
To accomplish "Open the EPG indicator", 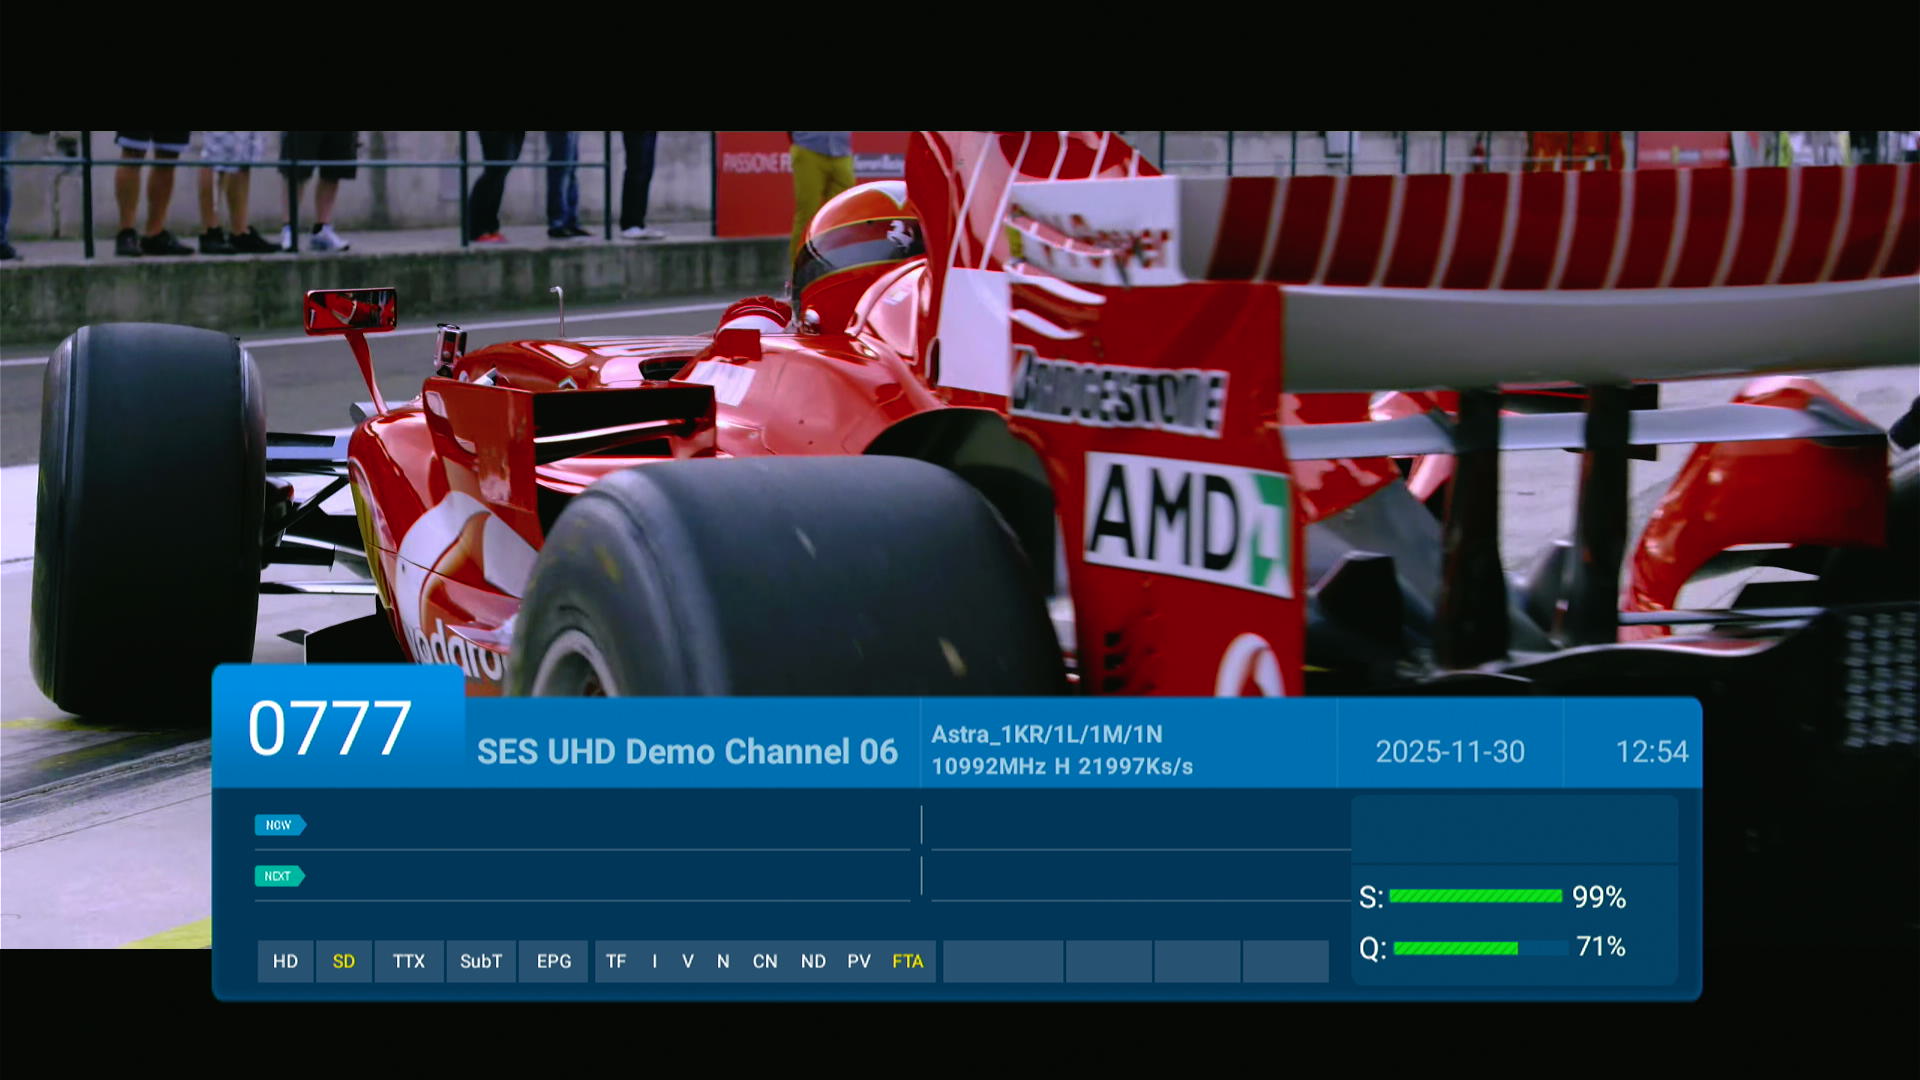I will pyautogui.click(x=553, y=961).
